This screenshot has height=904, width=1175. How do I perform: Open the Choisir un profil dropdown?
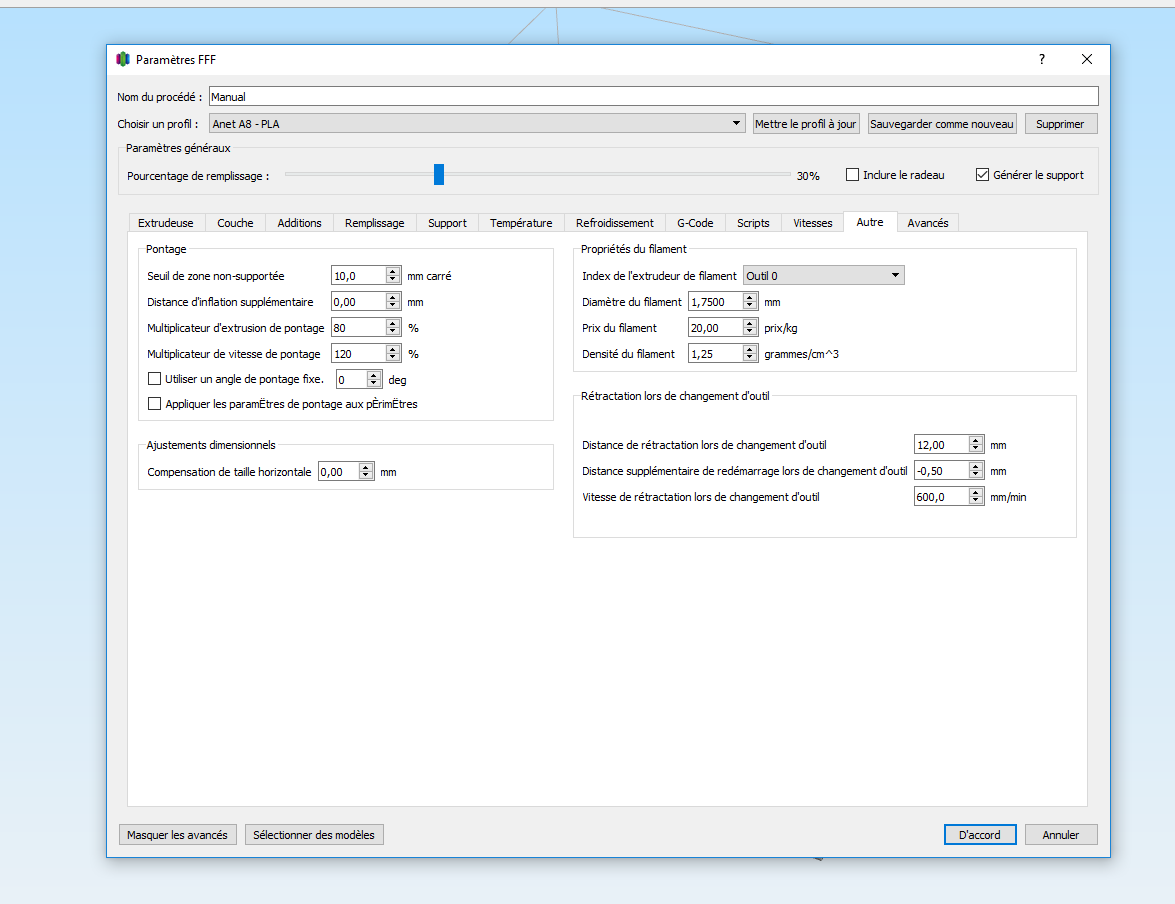[477, 124]
